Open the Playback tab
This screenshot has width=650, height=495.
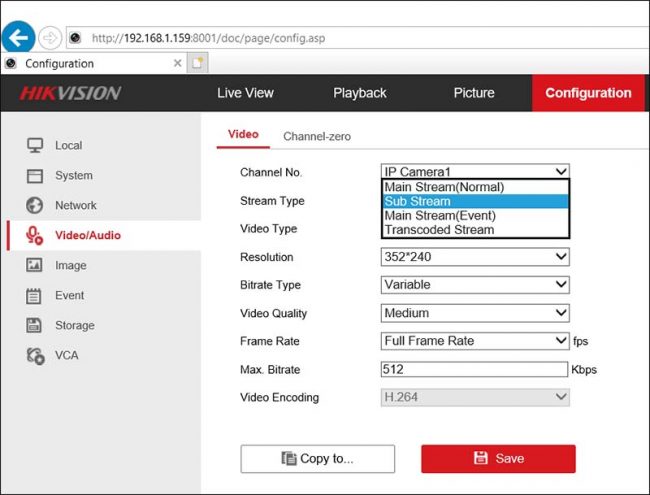(x=360, y=93)
